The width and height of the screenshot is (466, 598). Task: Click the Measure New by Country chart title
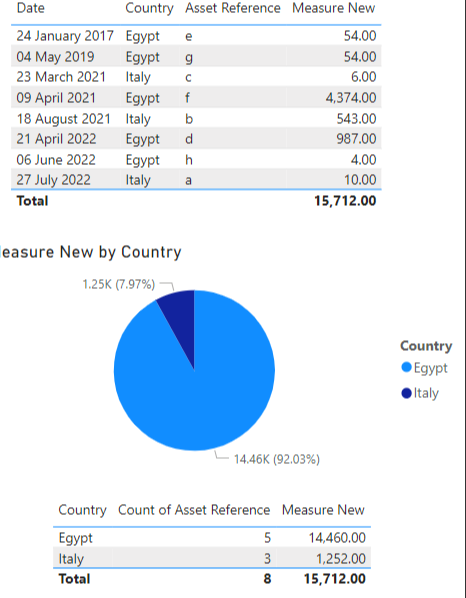(x=90, y=252)
